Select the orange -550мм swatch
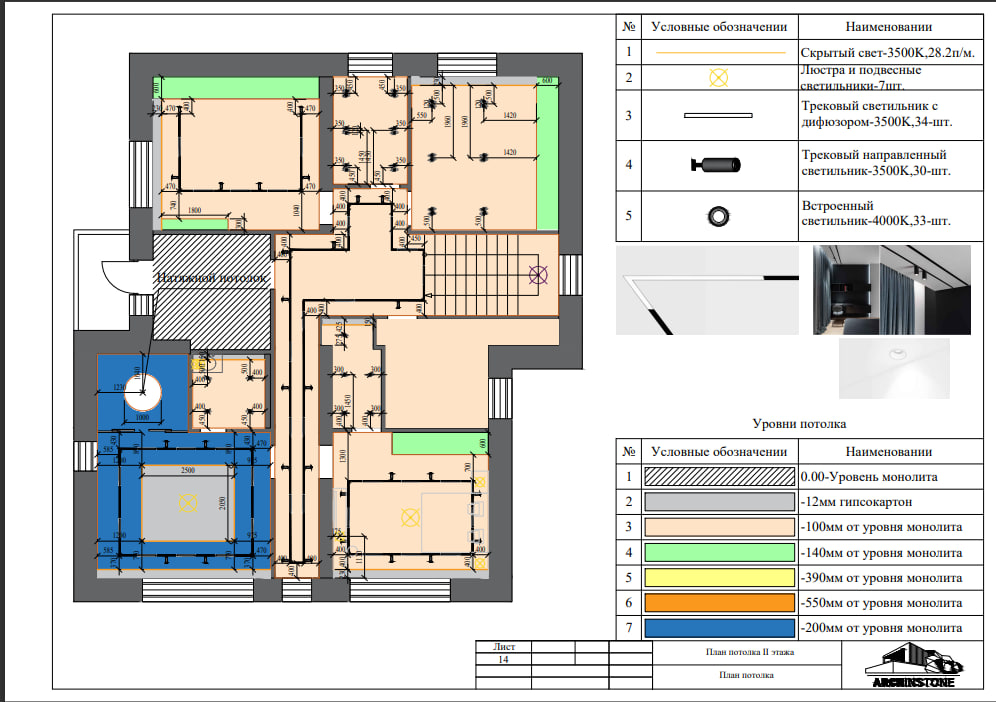This screenshot has width=996, height=702. (x=720, y=602)
